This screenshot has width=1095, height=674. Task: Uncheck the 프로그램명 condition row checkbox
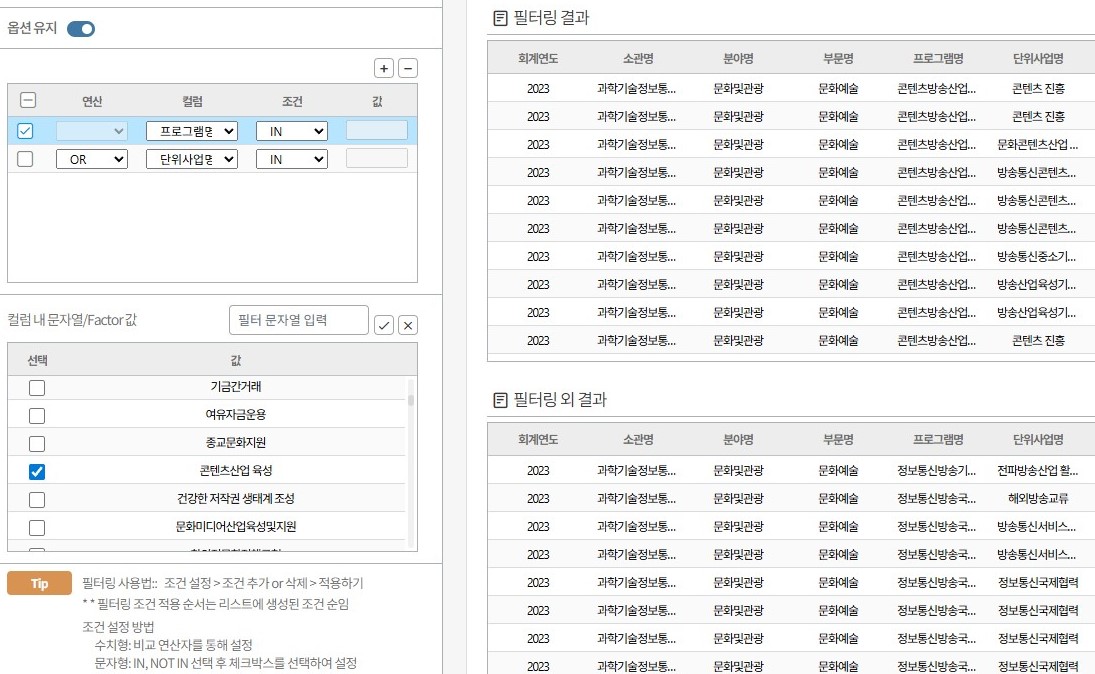26,131
